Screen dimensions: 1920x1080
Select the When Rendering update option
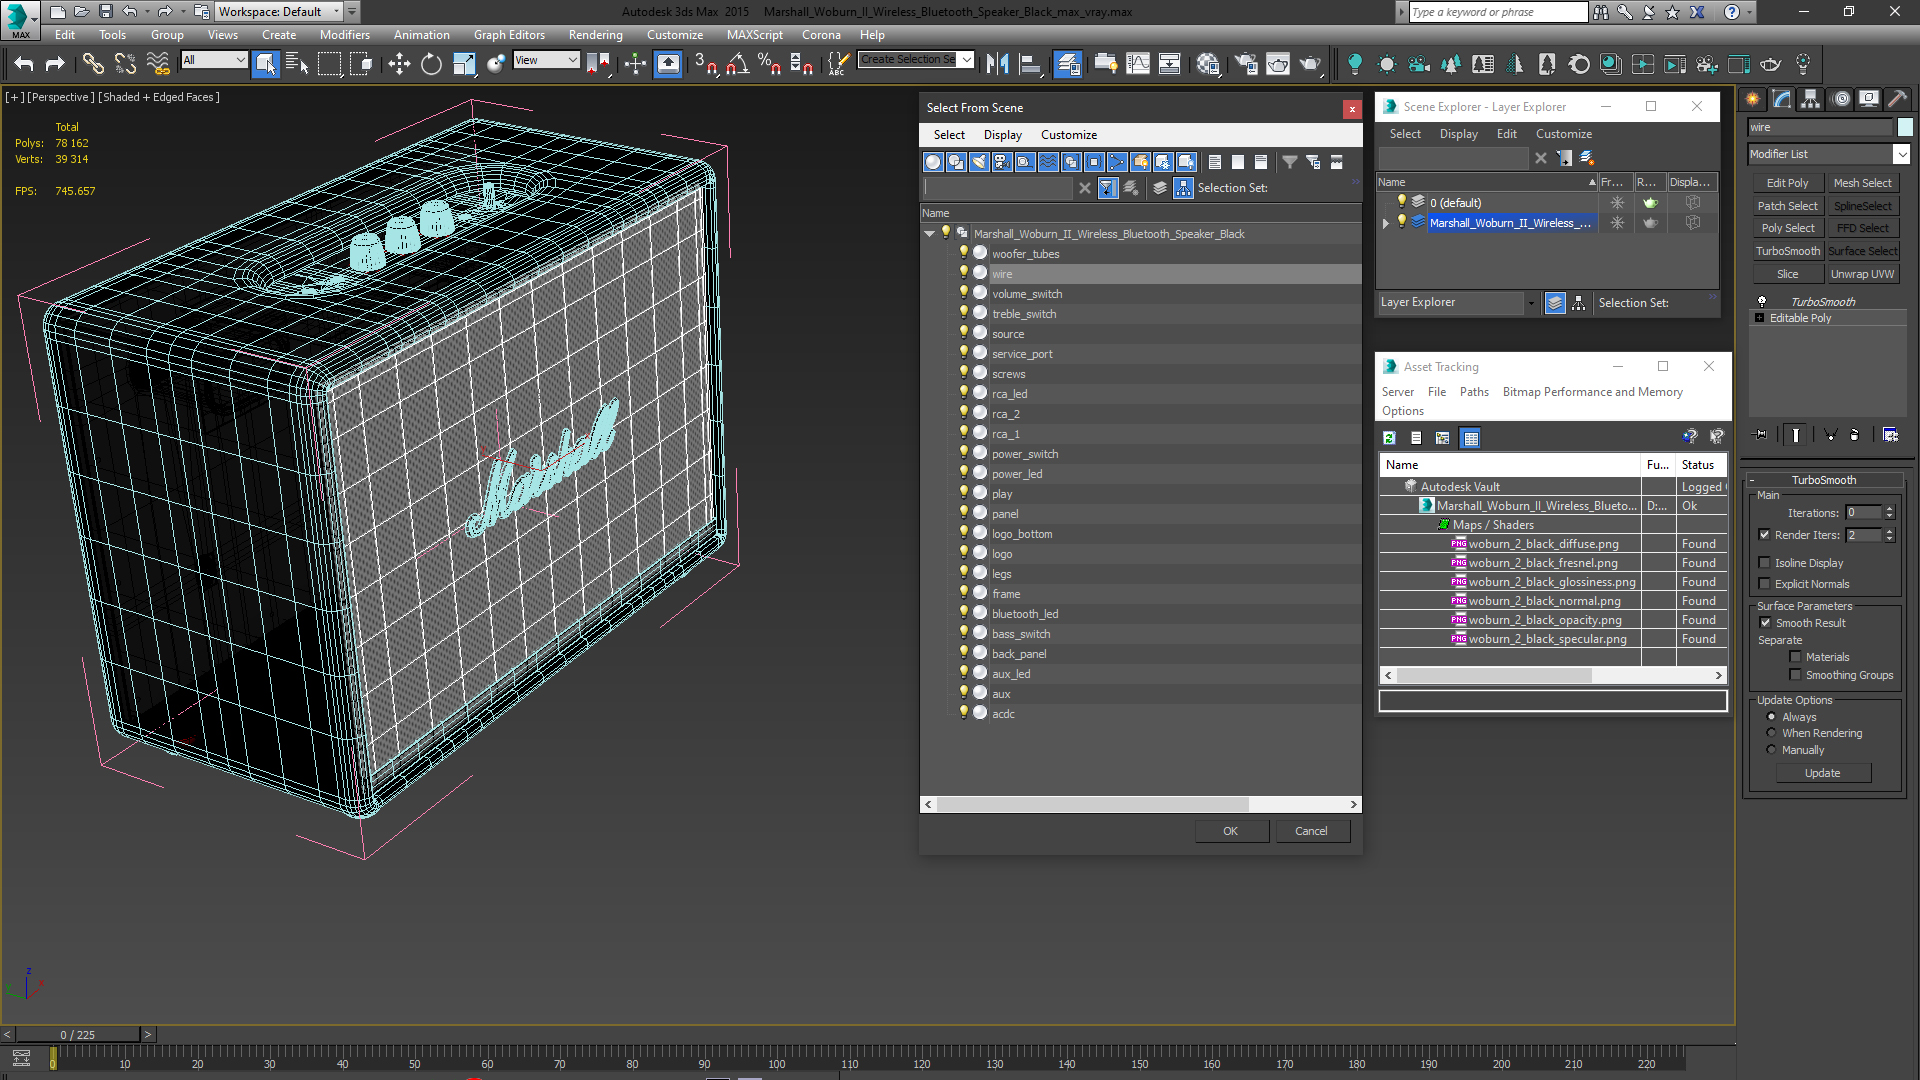[x=1771, y=733]
